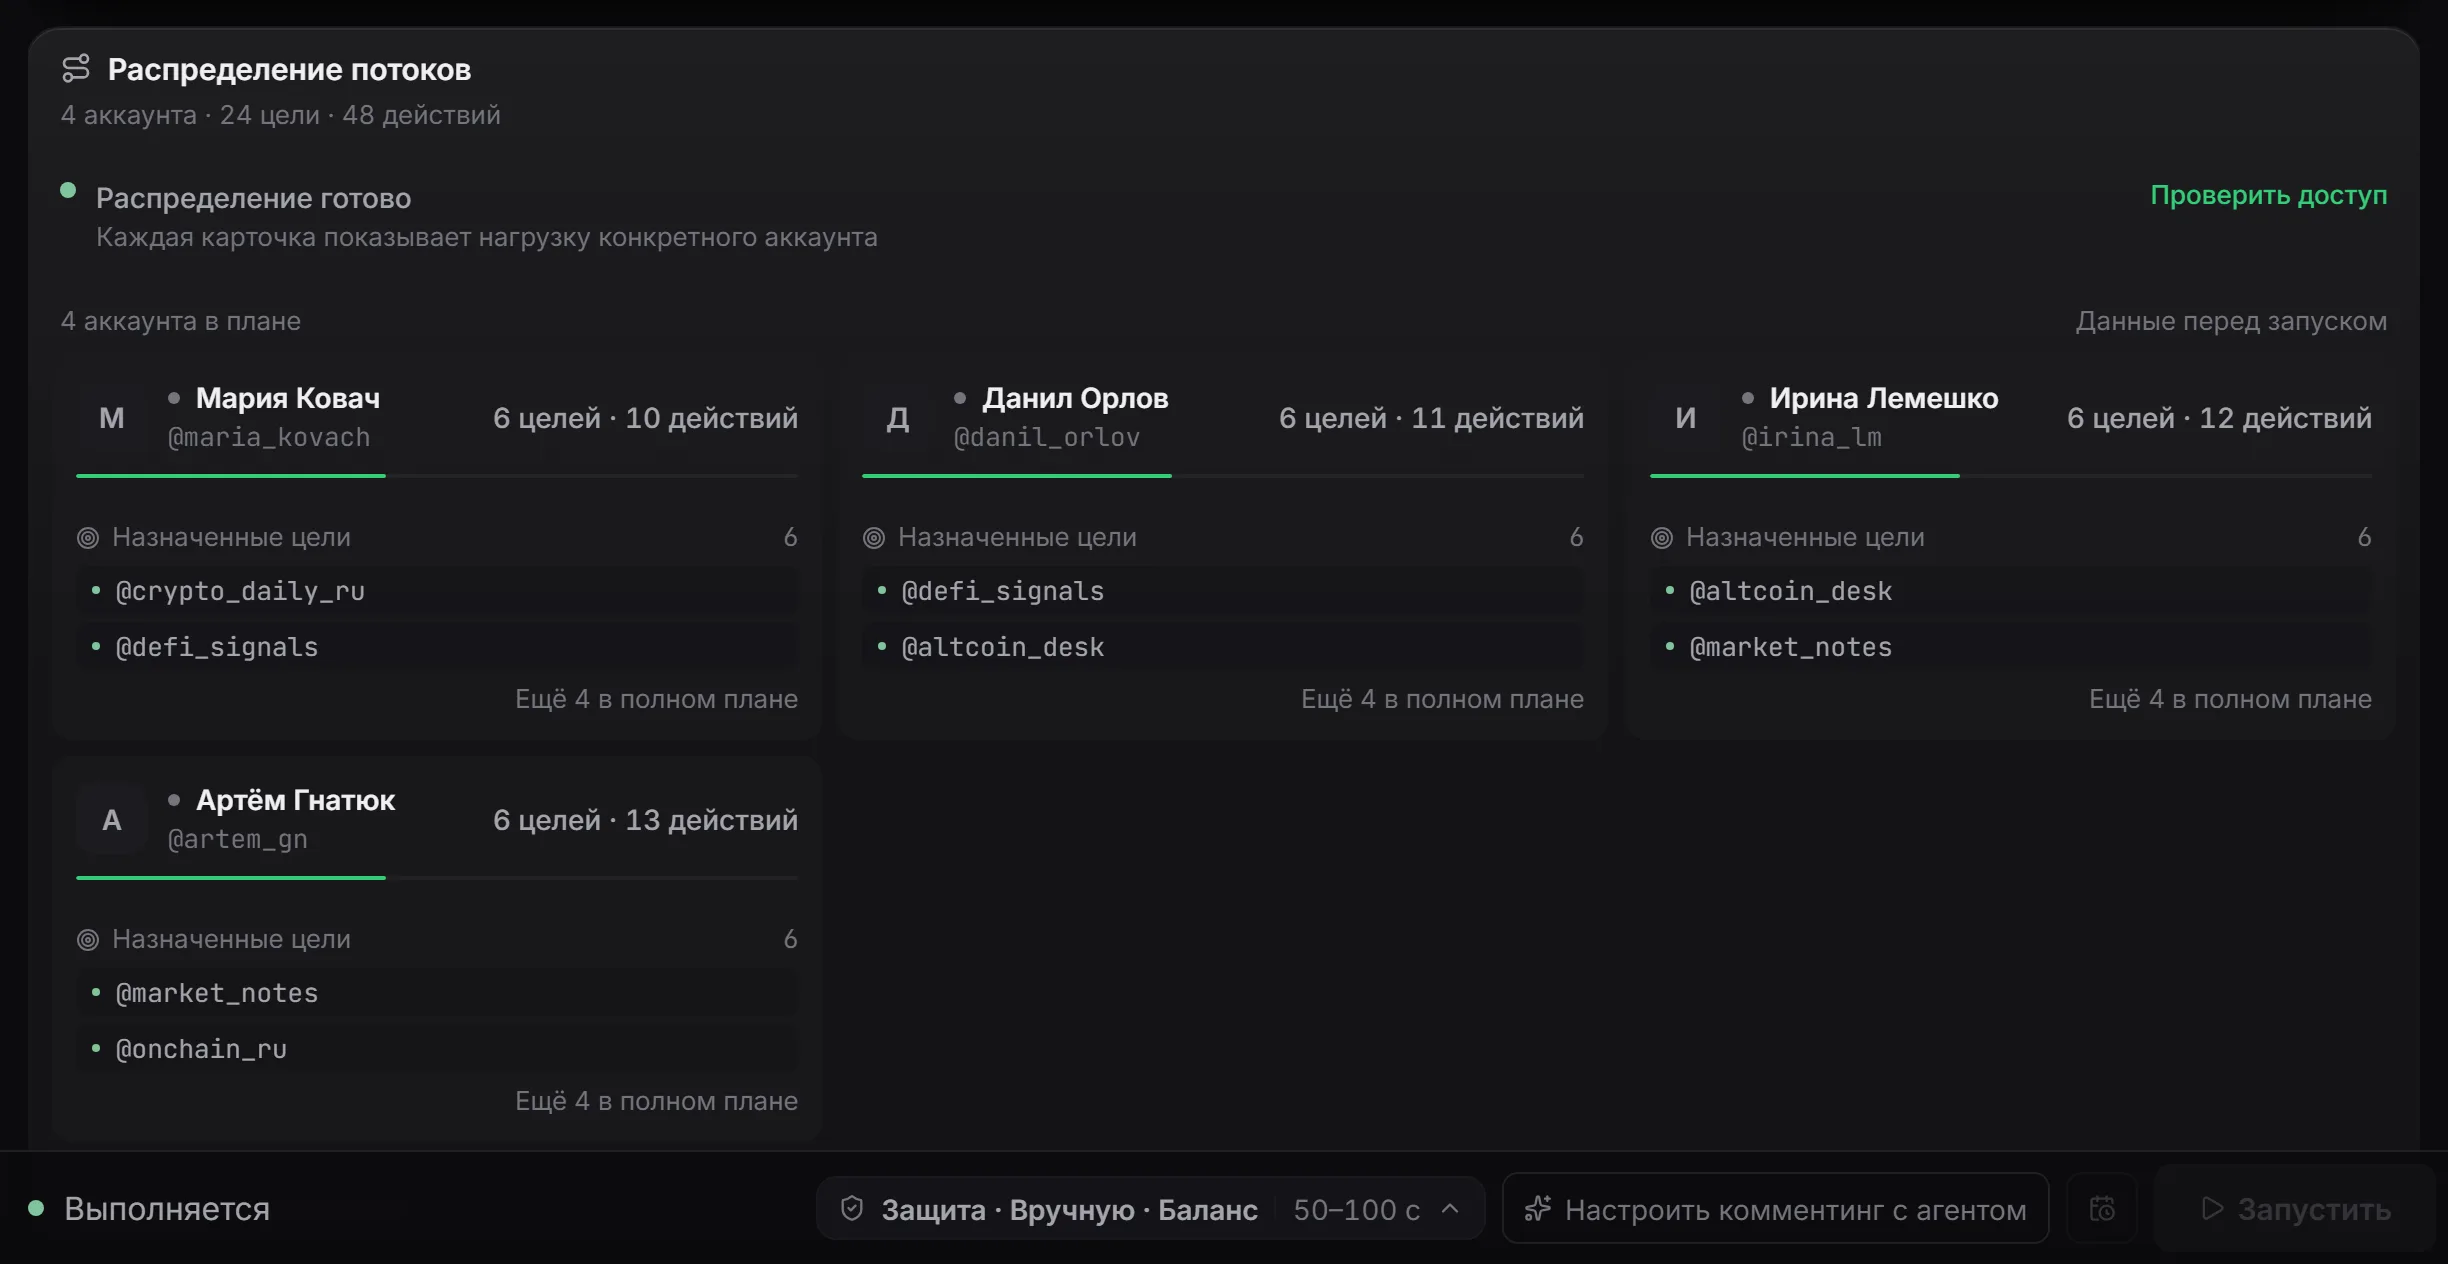Click the Выполняется status indicator
2448x1264 pixels.
pyautogui.click(x=149, y=1209)
